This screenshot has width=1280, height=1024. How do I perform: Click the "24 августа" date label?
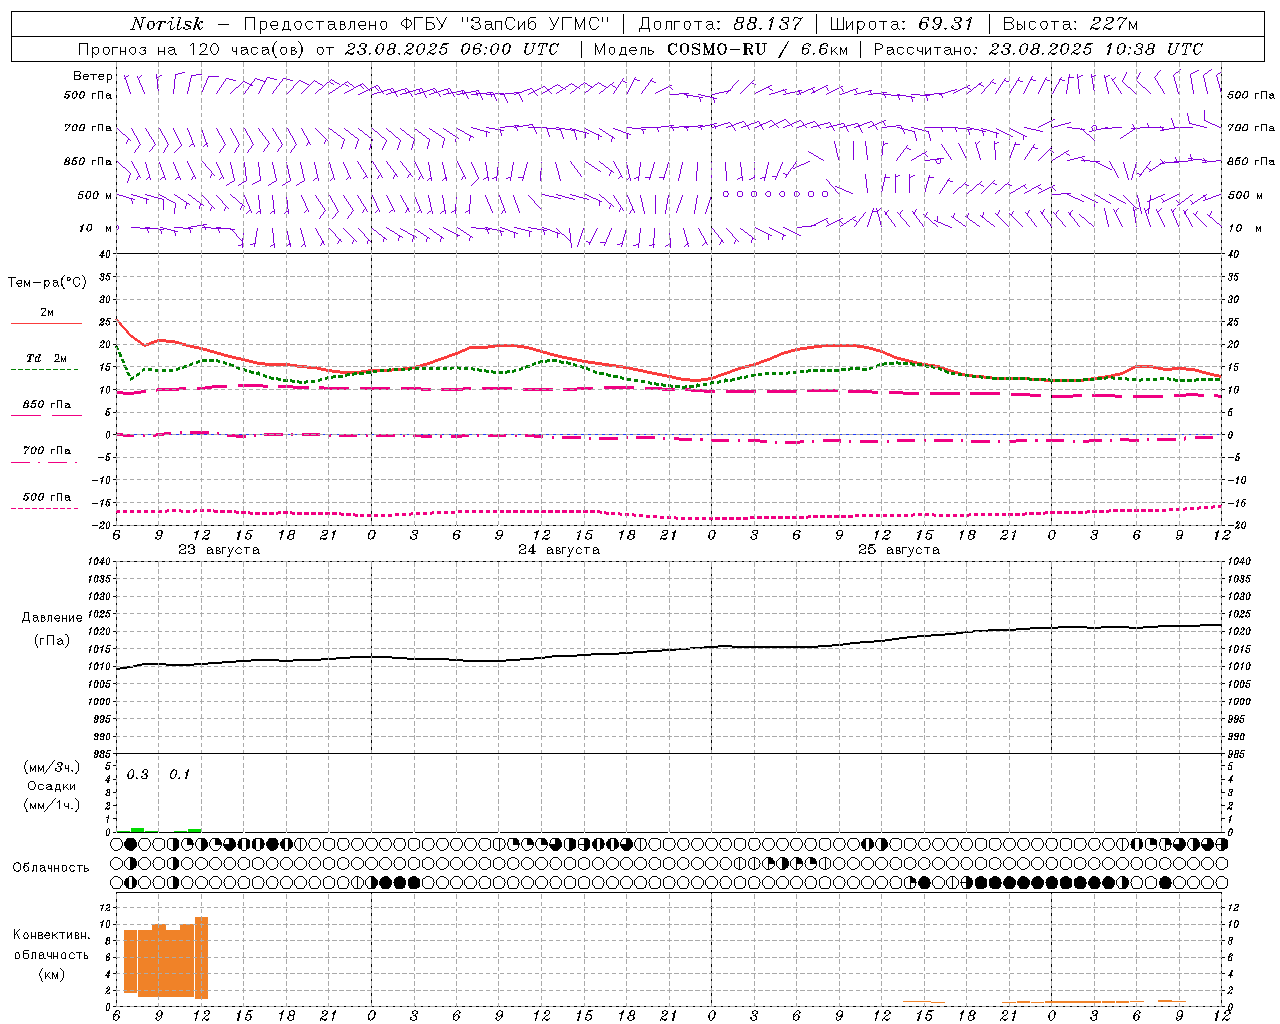point(559,550)
